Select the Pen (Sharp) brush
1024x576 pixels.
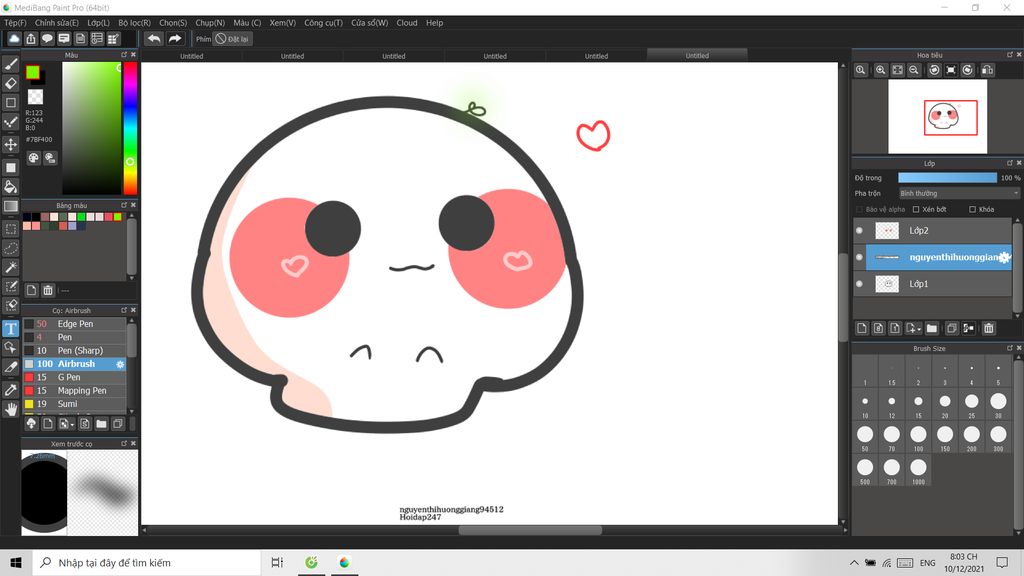pos(74,351)
